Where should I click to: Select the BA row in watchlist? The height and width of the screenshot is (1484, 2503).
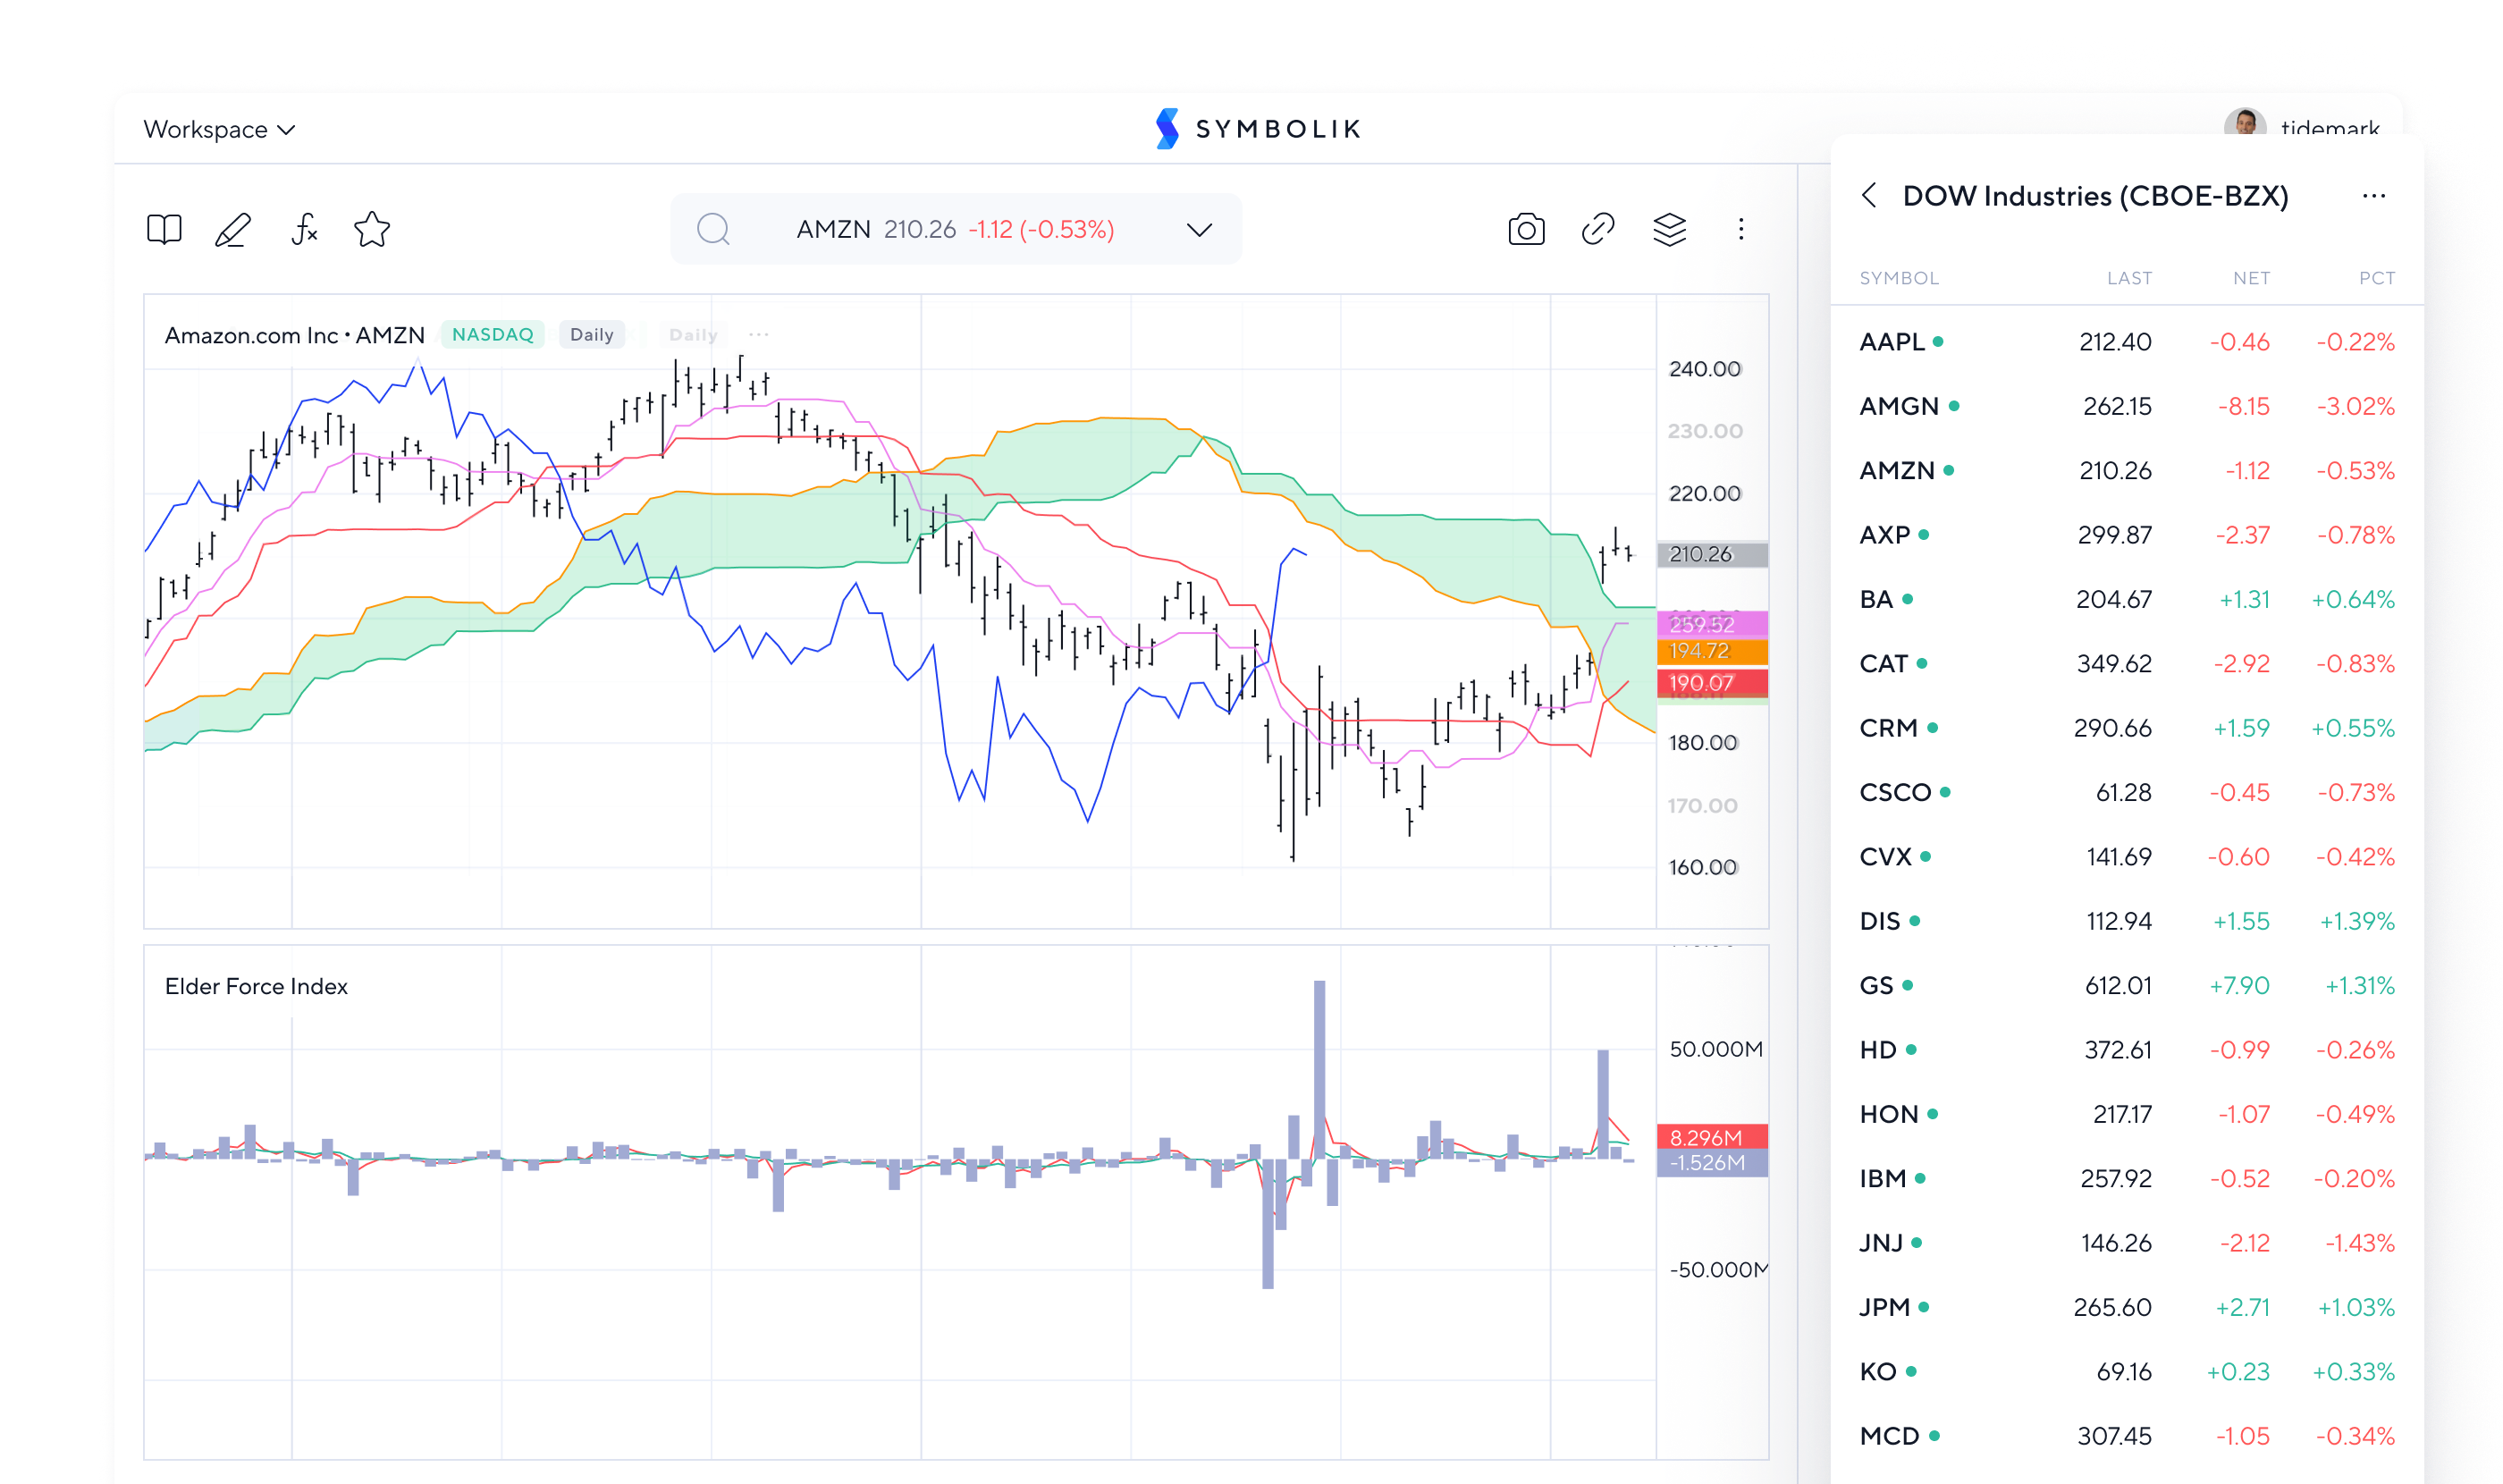coord(2127,599)
